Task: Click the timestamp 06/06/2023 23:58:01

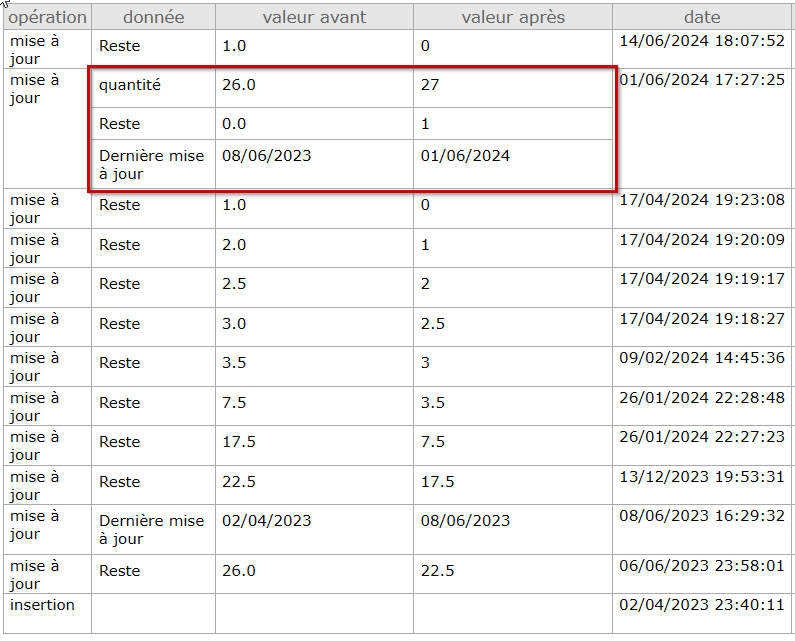Action: click(x=702, y=566)
